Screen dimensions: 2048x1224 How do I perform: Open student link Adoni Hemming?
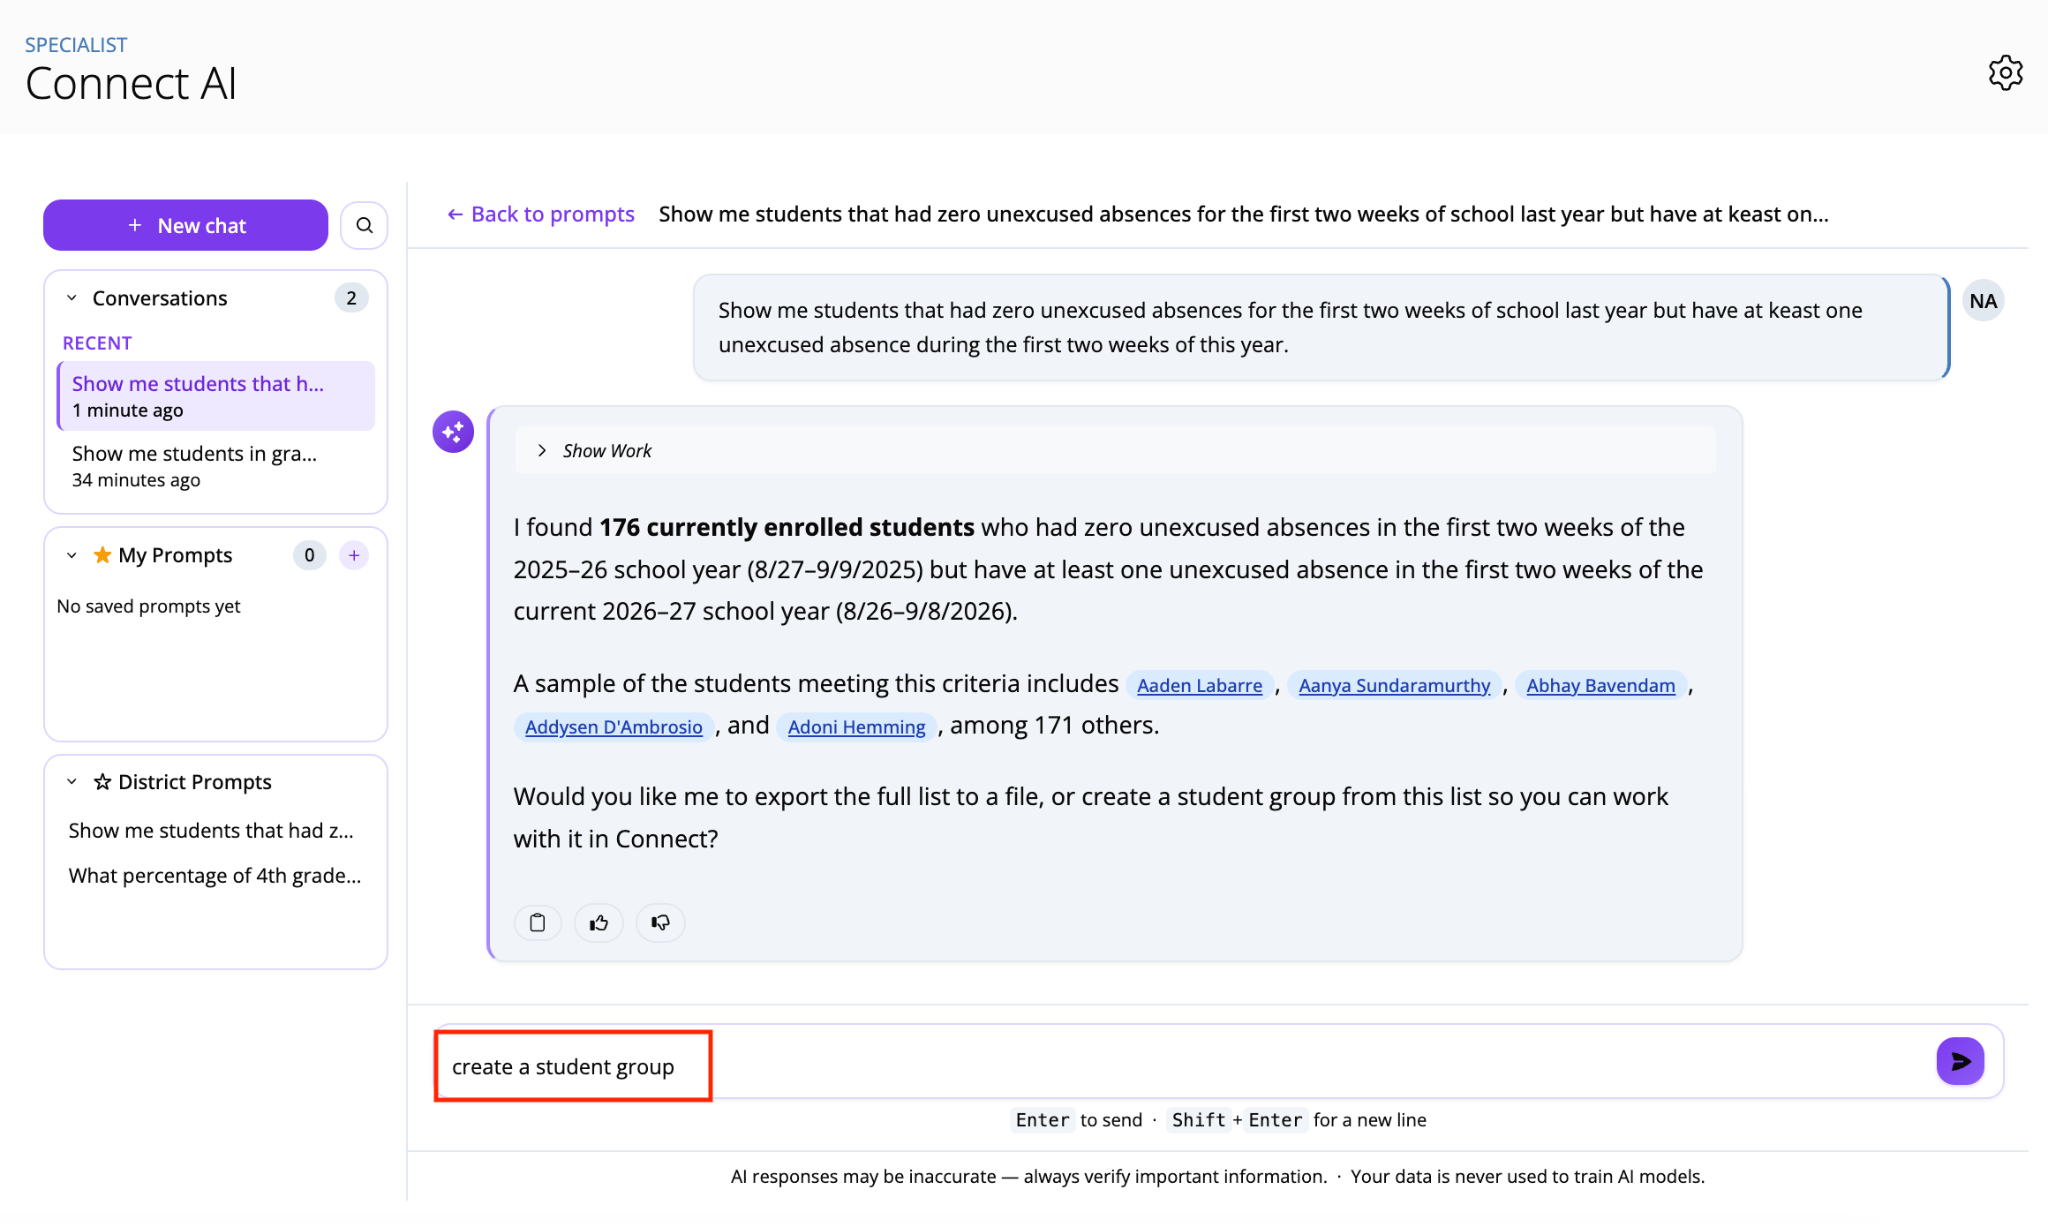(856, 727)
